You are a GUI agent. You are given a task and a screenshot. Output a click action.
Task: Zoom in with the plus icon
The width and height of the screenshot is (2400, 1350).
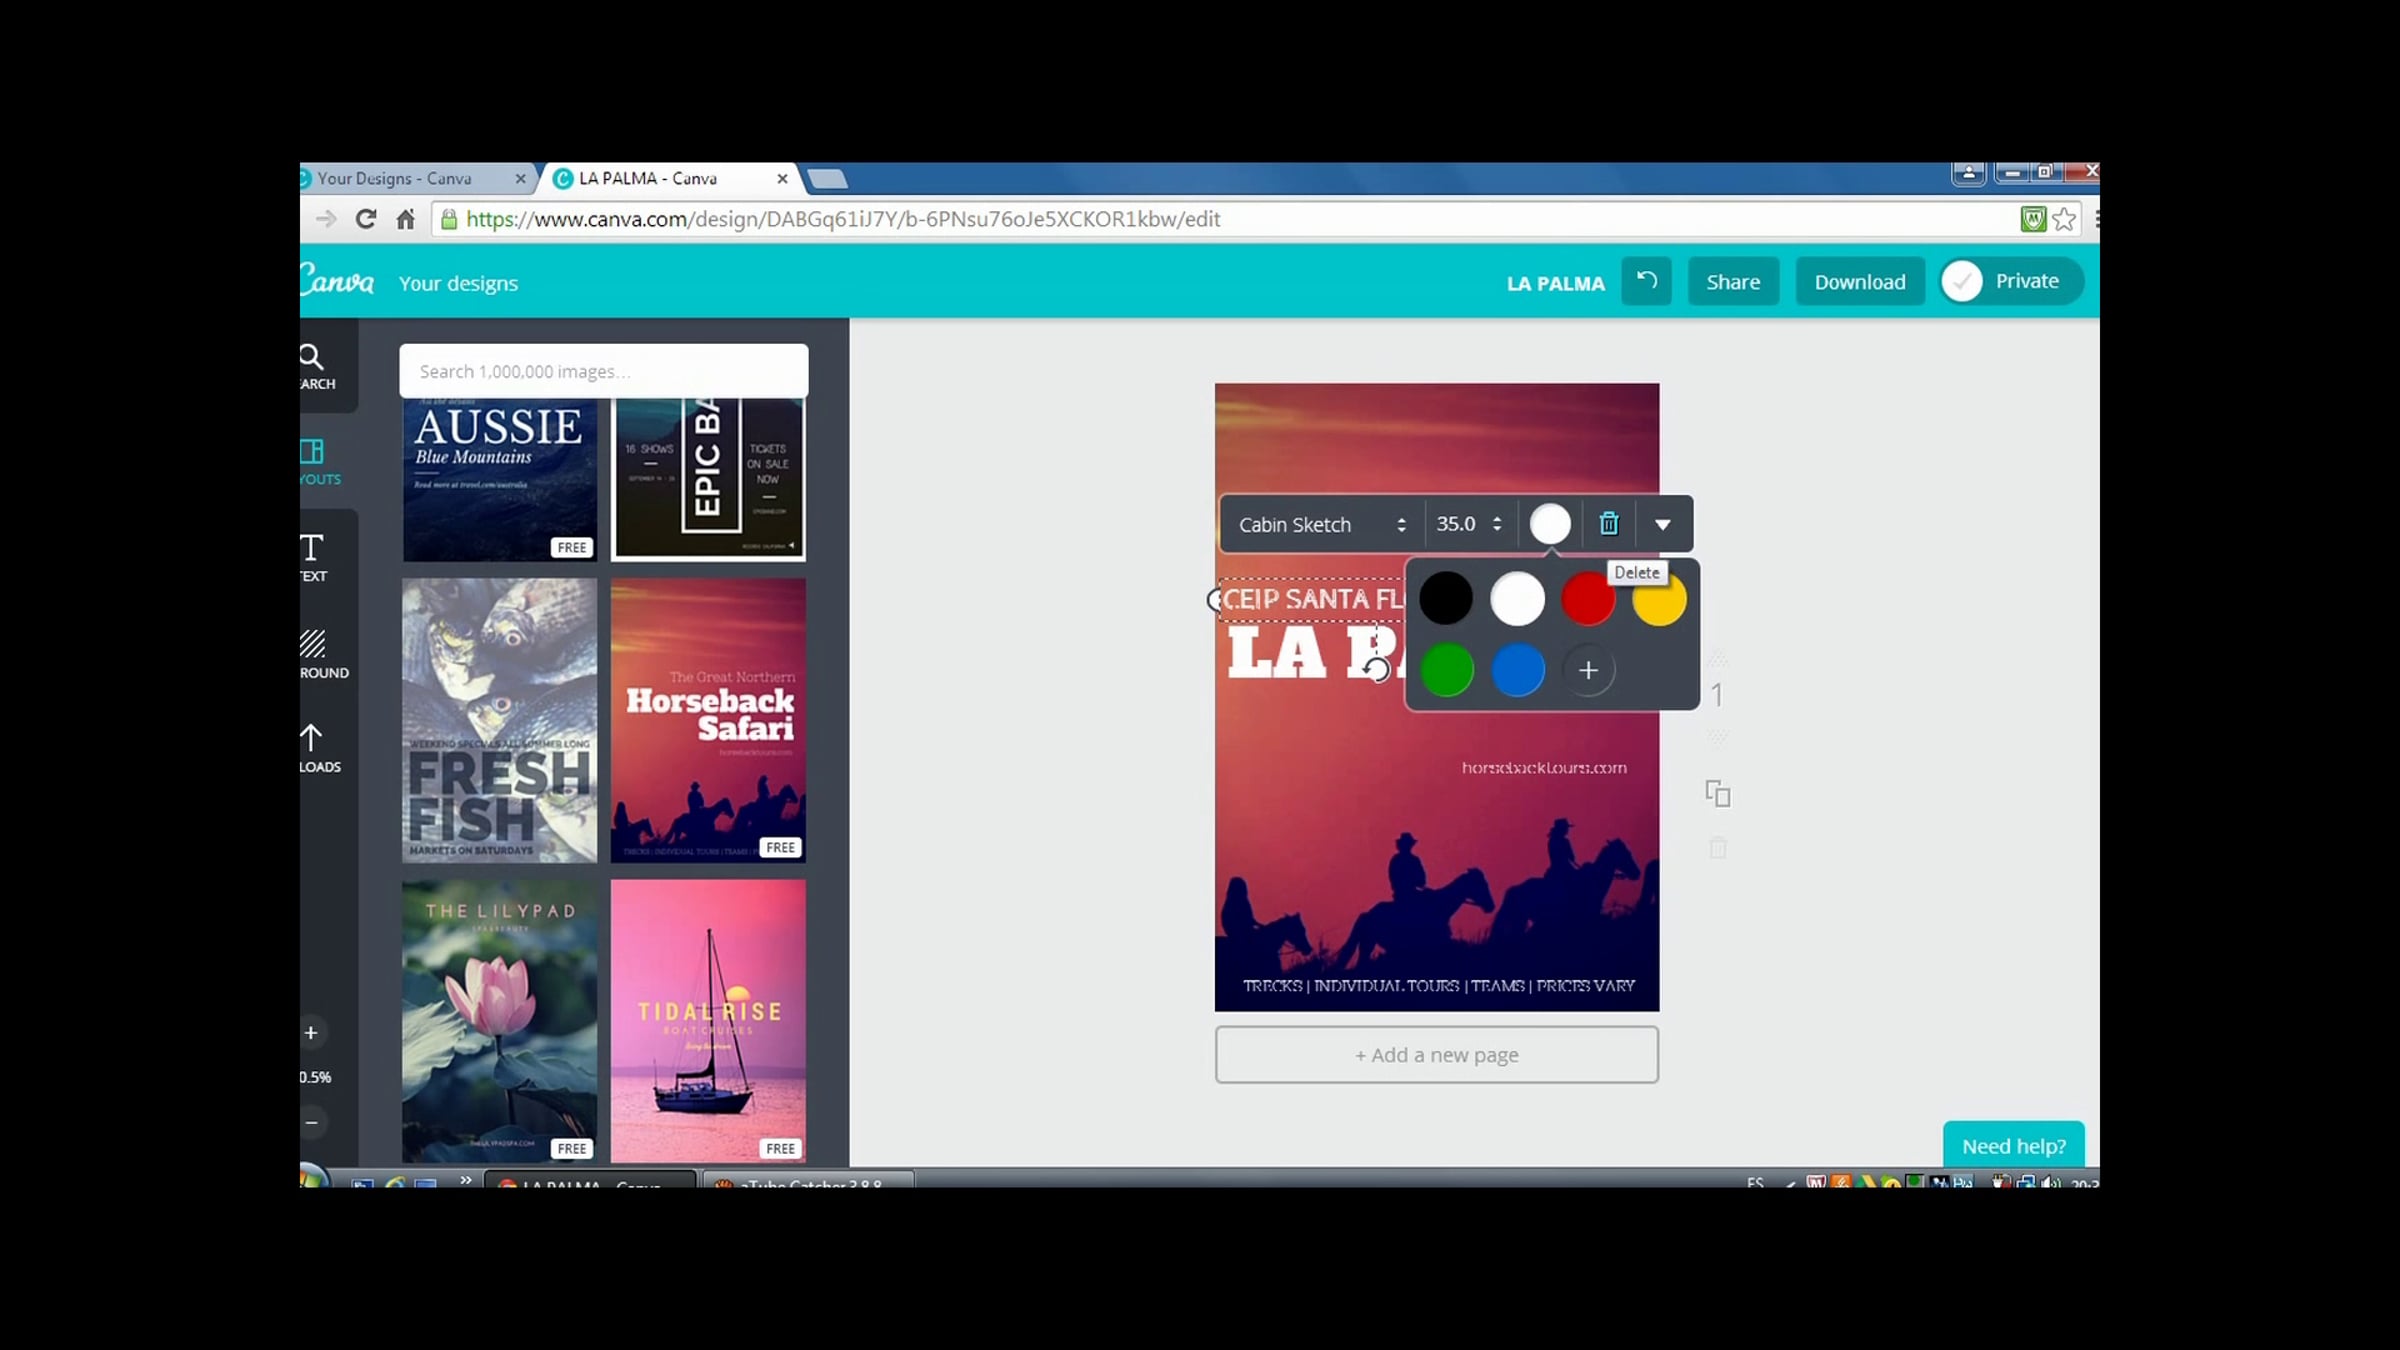311,1033
